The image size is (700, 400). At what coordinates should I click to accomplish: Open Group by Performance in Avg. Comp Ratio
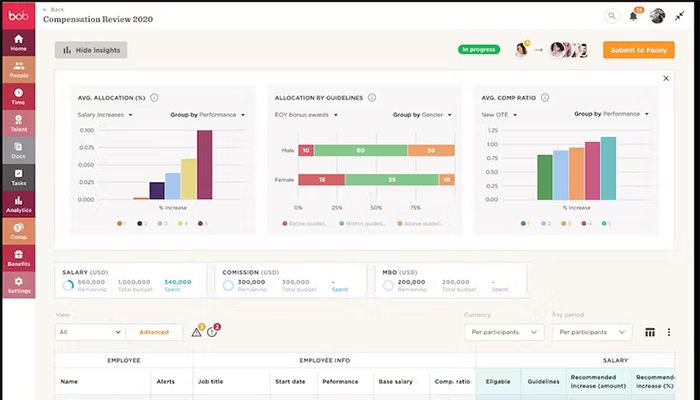point(611,114)
